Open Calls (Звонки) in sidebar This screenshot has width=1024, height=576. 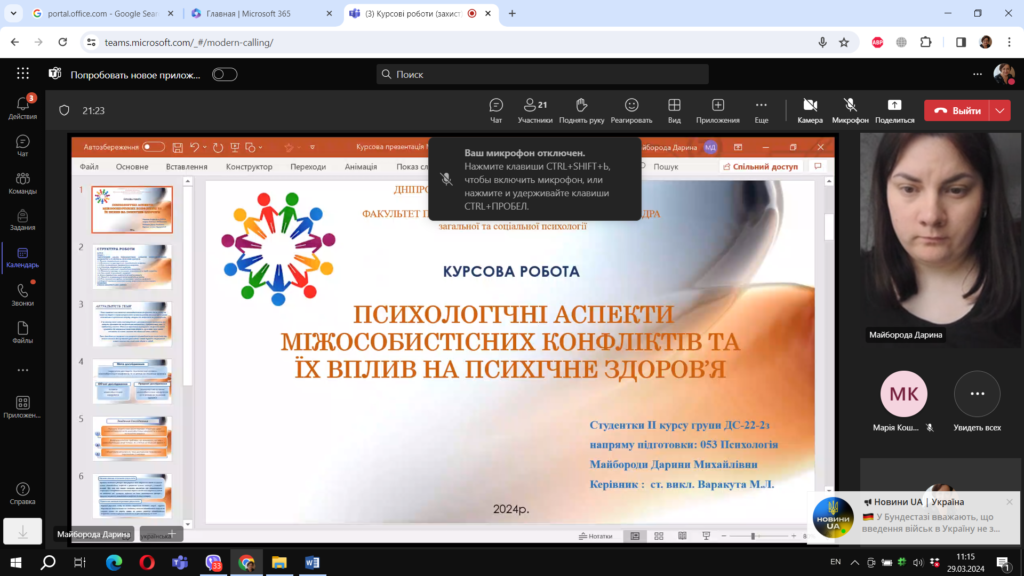[22, 295]
